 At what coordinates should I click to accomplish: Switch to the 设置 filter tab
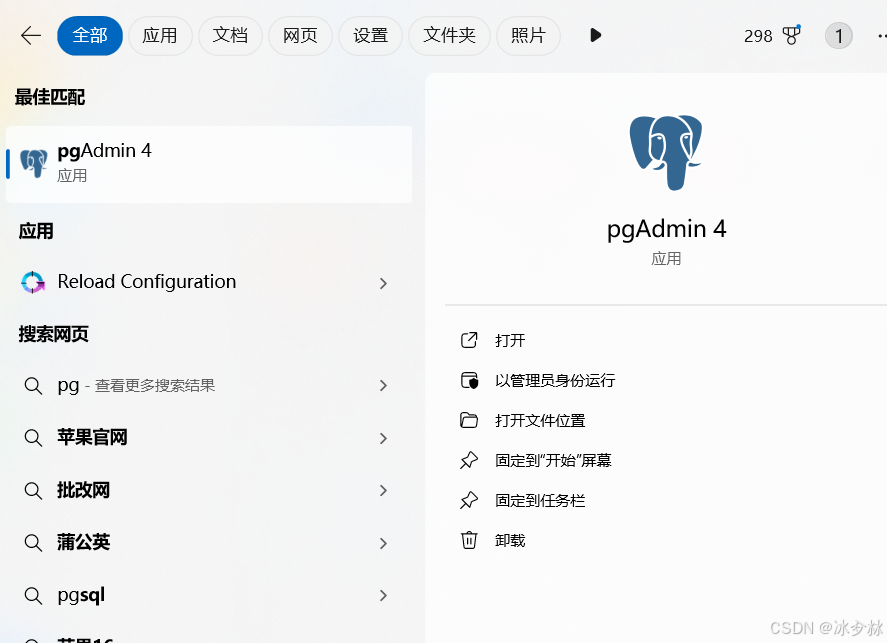tap(371, 36)
